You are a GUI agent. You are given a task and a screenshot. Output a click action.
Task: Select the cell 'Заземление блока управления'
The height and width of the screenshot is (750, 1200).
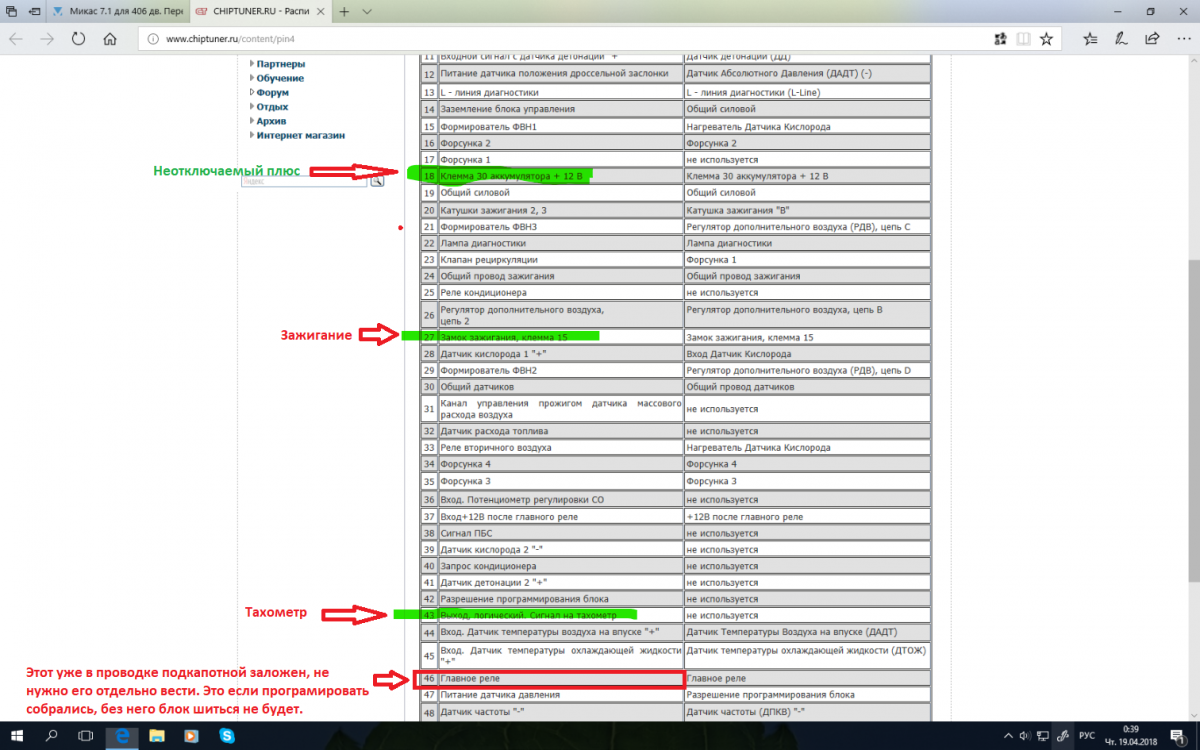(560, 108)
